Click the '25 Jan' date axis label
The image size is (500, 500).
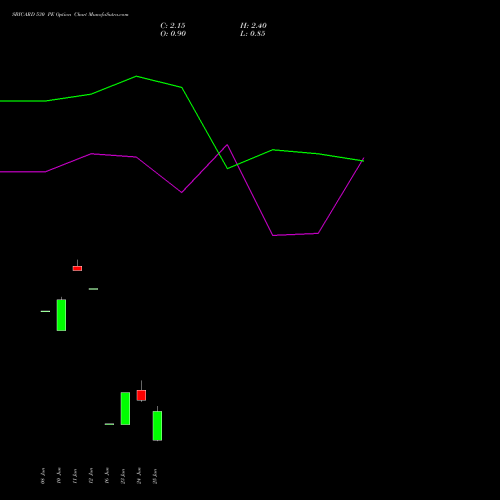coord(155,476)
